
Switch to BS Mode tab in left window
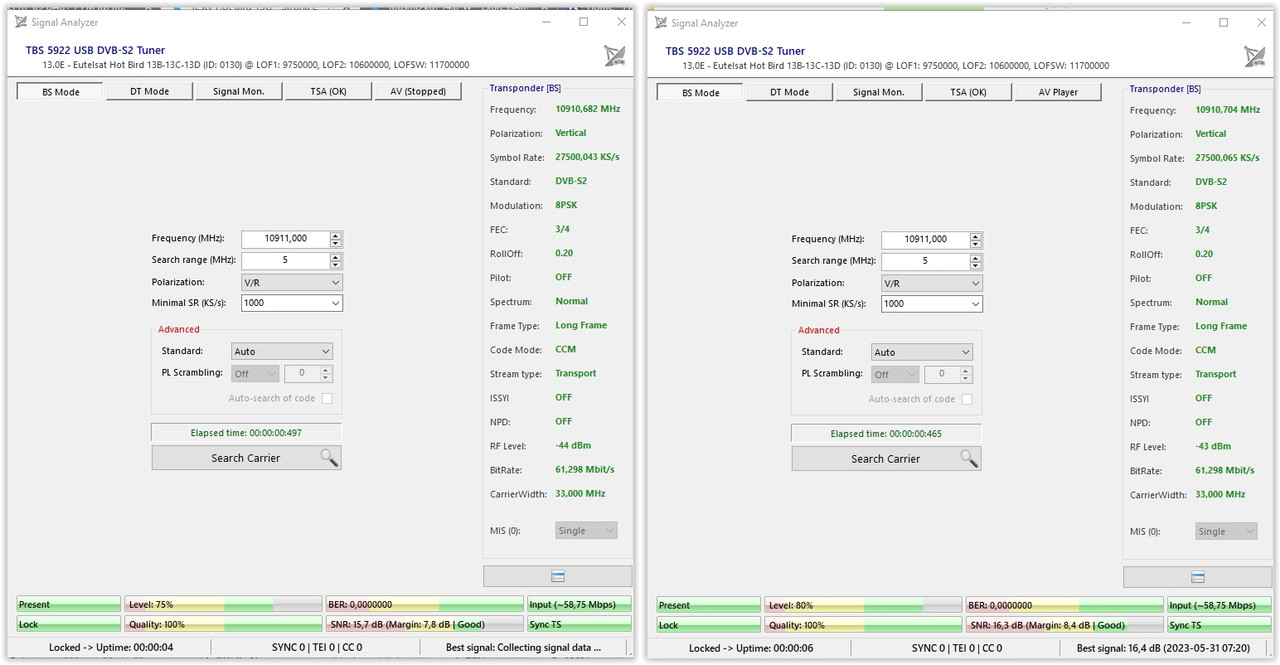(x=60, y=92)
